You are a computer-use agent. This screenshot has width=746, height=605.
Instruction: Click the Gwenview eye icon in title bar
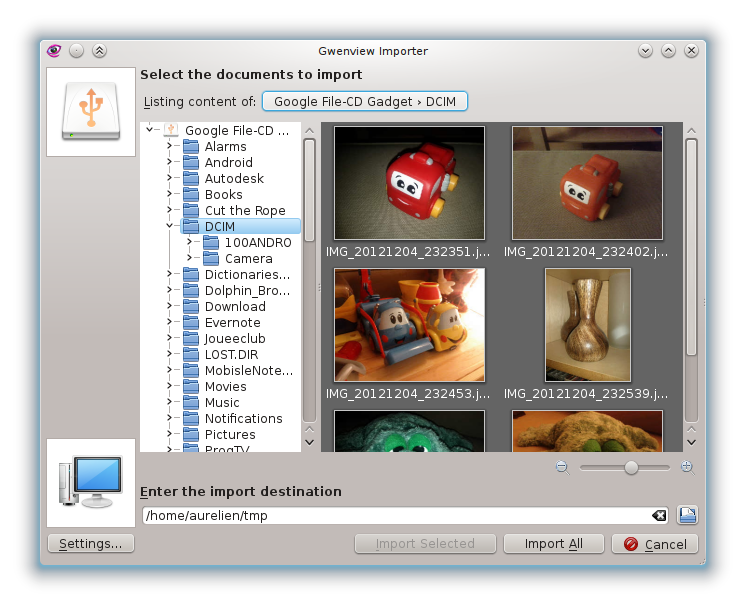54,50
